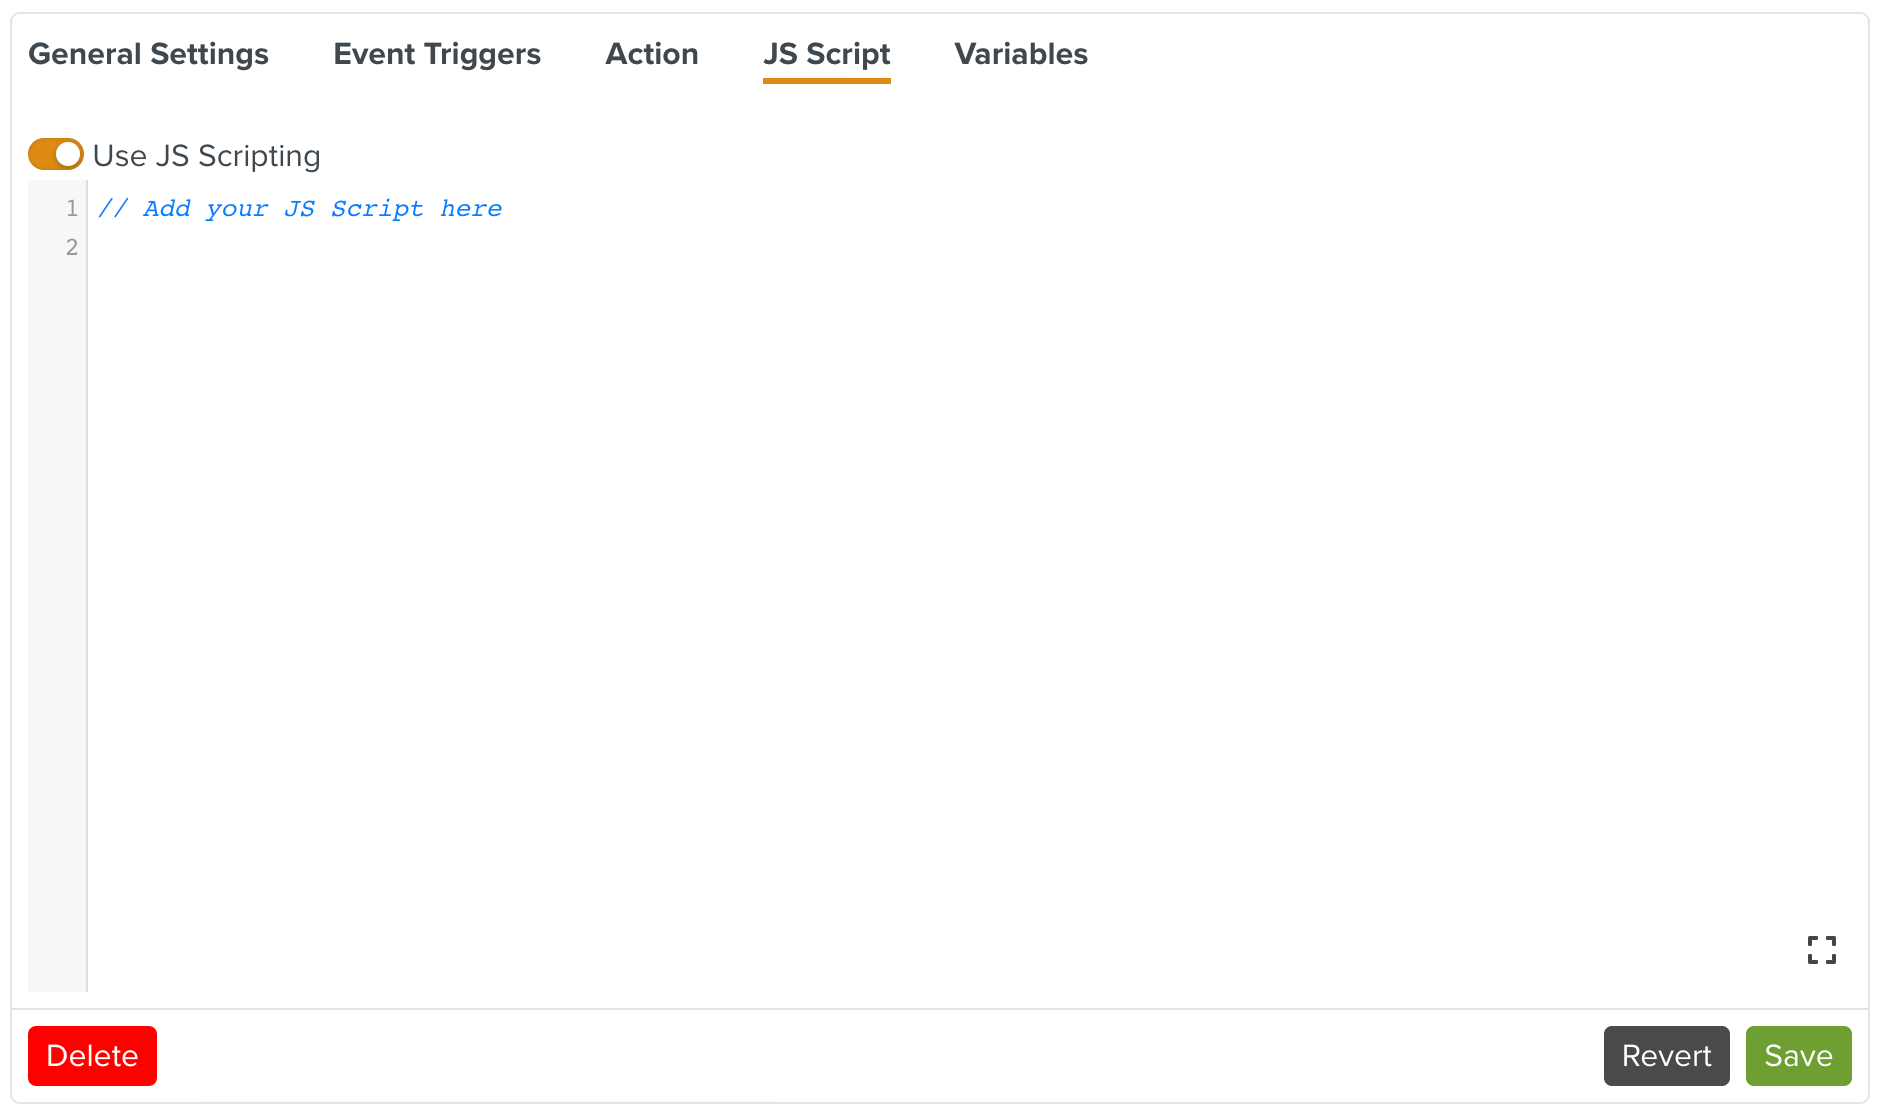Click the Use JS Scripting label
This screenshot has width=1890, height=1108.
coord(205,155)
